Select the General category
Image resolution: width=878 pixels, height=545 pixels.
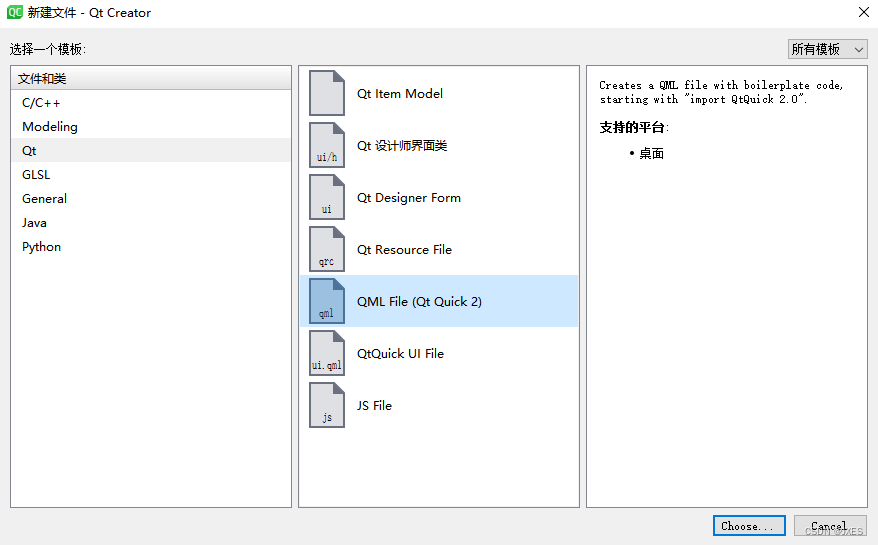pos(151,199)
